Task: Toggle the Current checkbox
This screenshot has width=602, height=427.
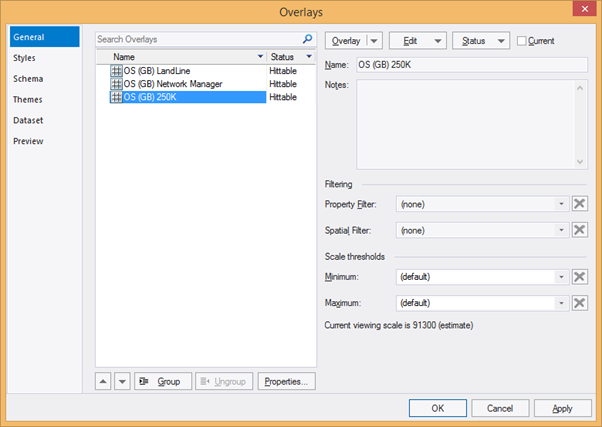Action: tap(522, 41)
